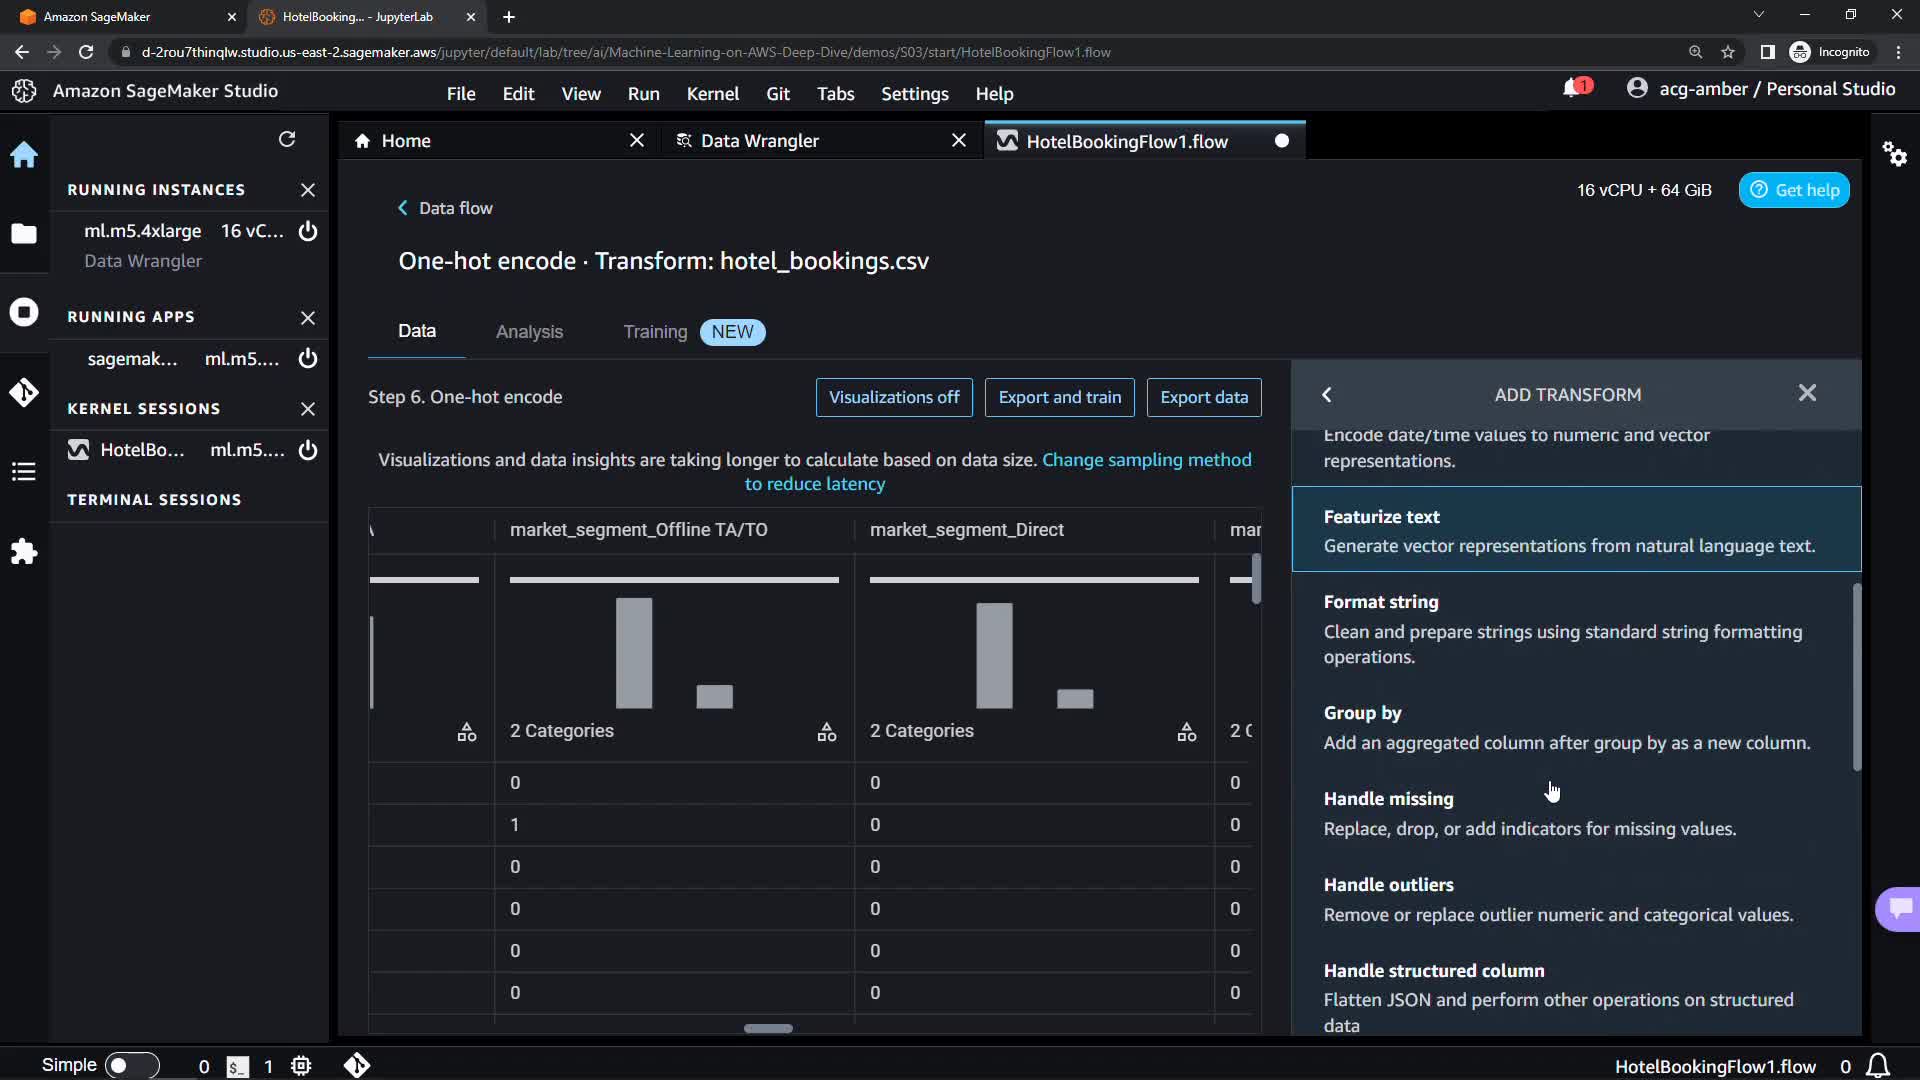Refresh the running instances list

click(287, 139)
